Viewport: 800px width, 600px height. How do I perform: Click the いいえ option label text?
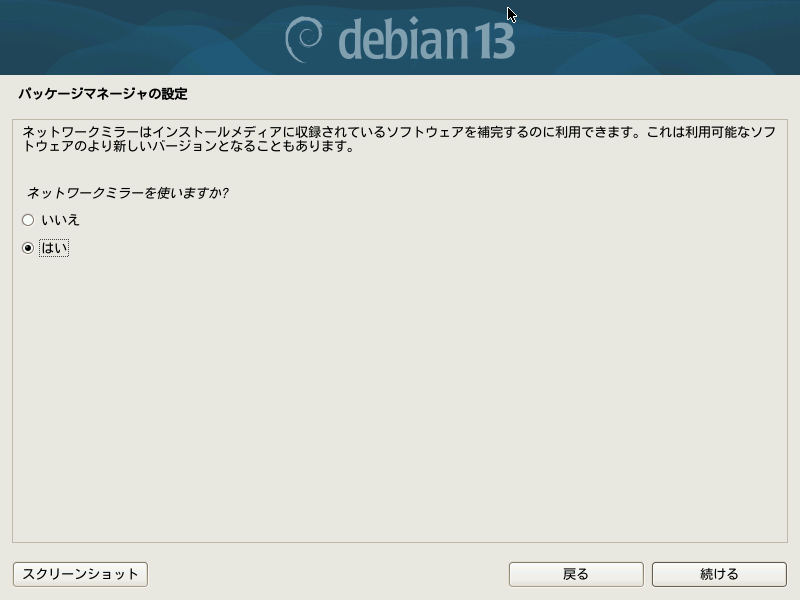60,220
